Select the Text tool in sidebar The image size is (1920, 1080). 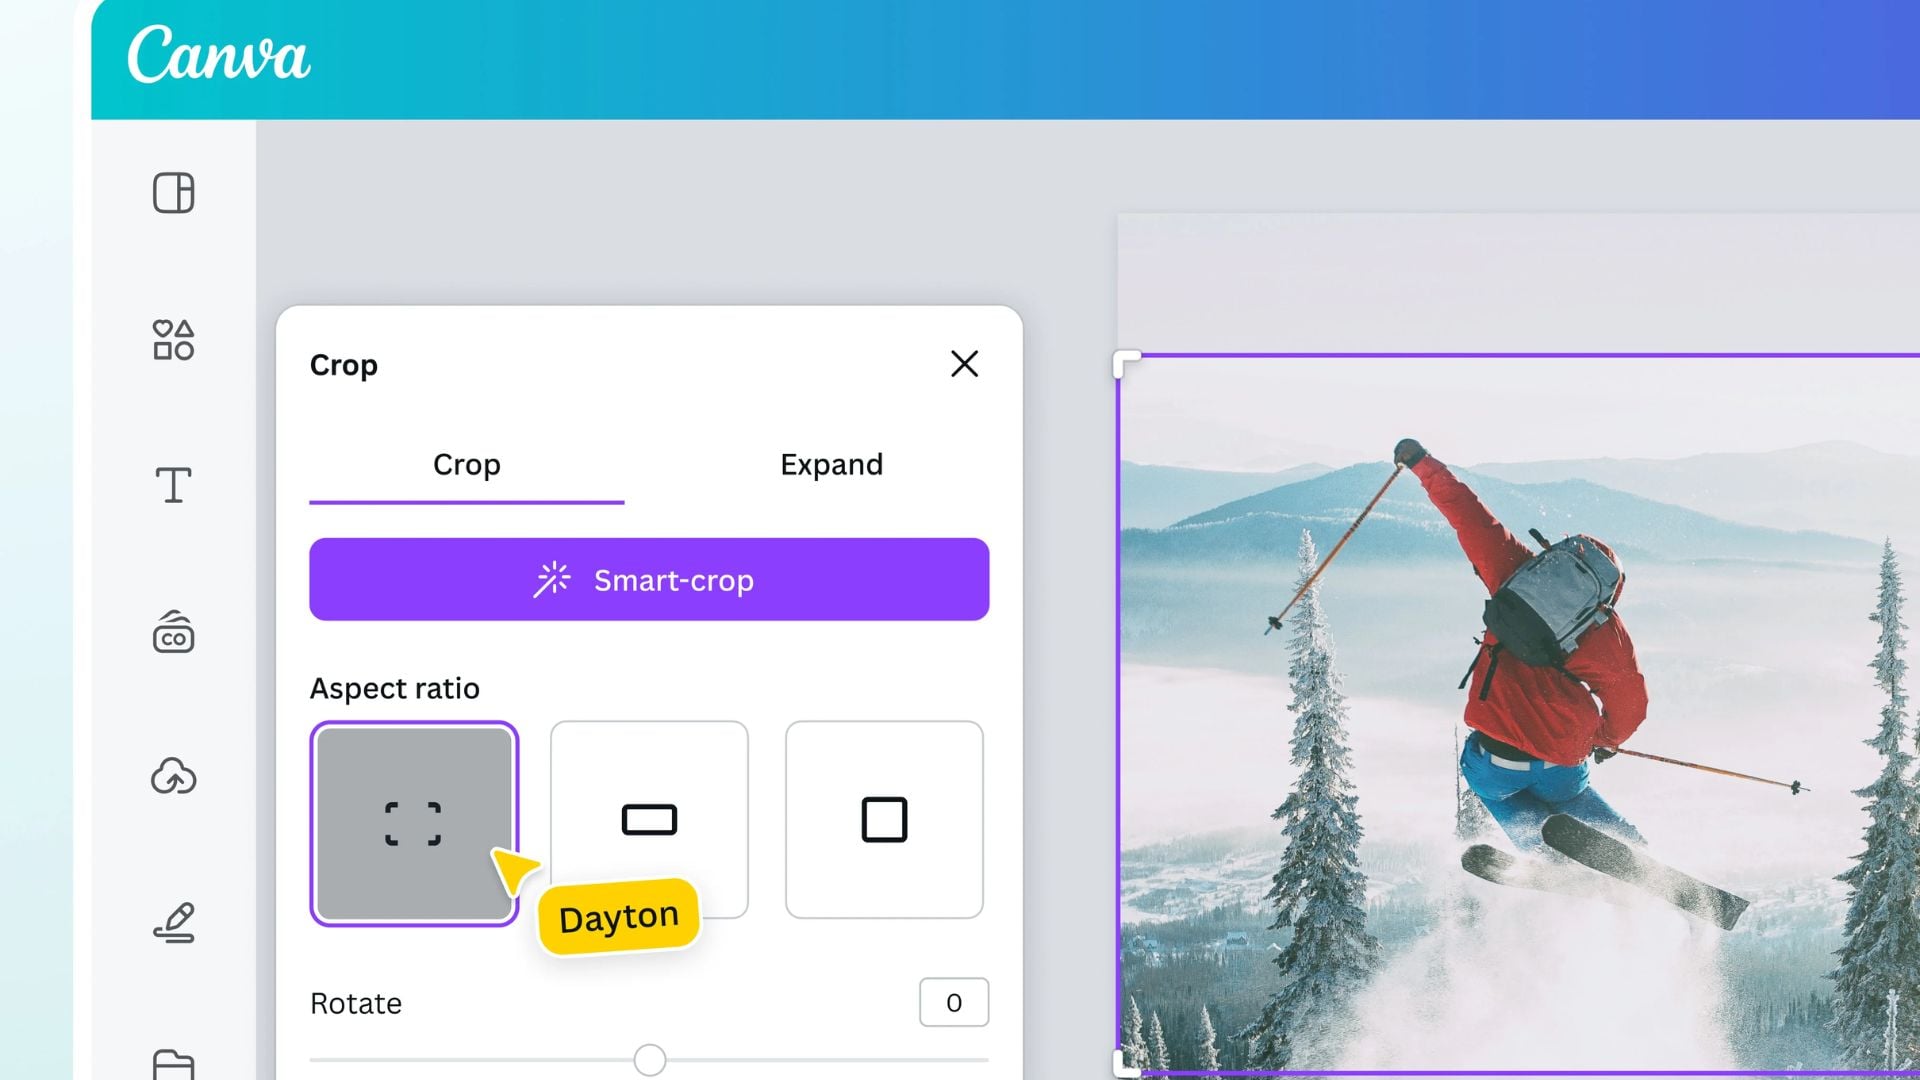(173, 485)
